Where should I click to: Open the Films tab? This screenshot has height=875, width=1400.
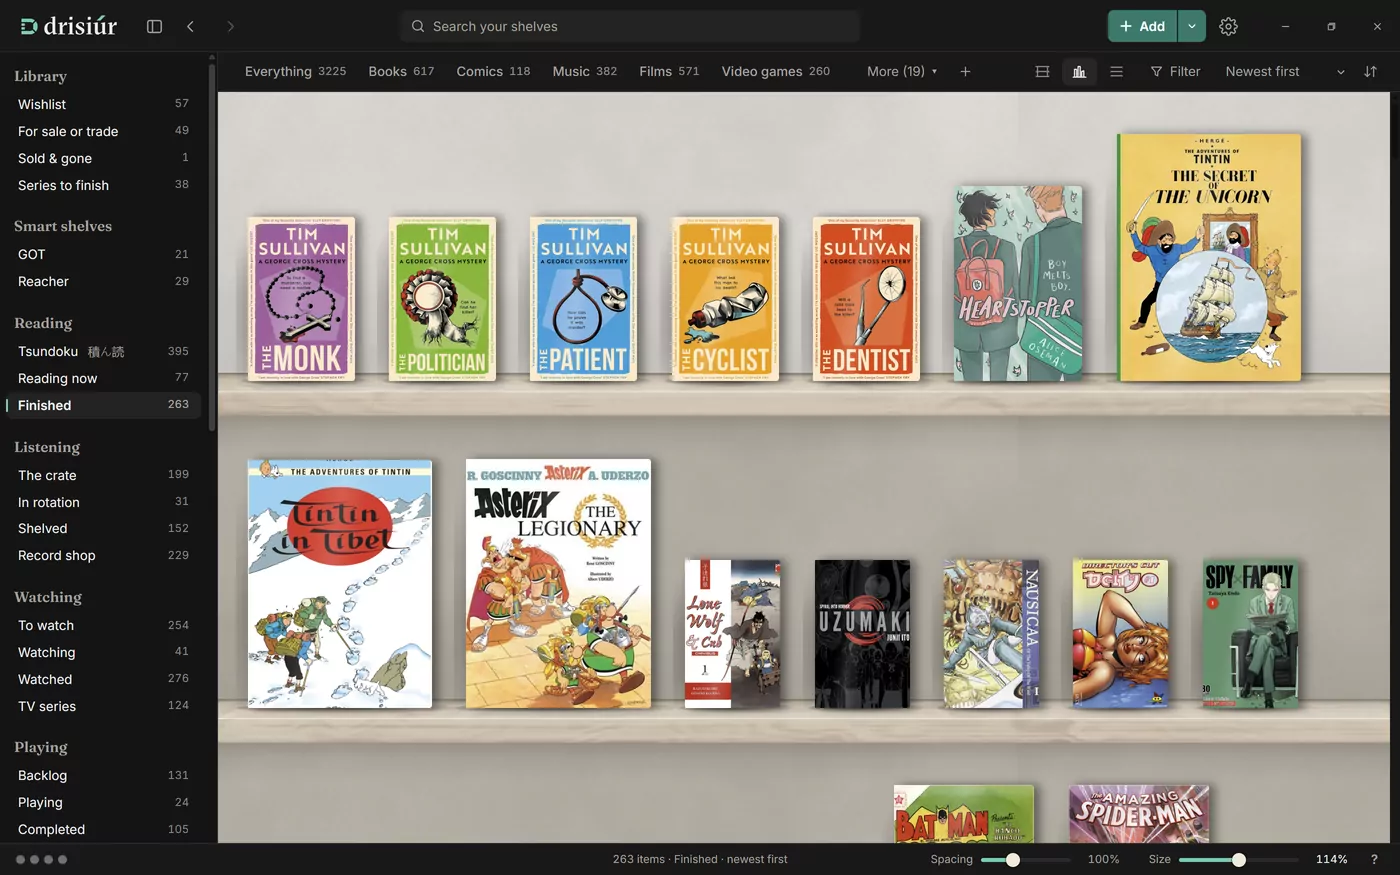point(669,71)
